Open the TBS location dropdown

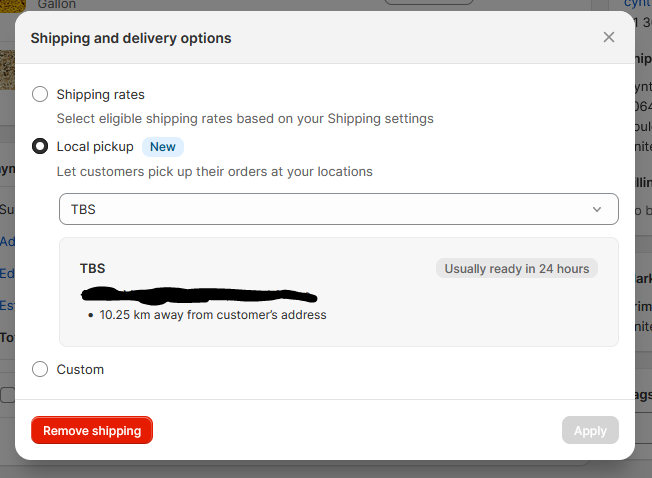(x=338, y=209)
